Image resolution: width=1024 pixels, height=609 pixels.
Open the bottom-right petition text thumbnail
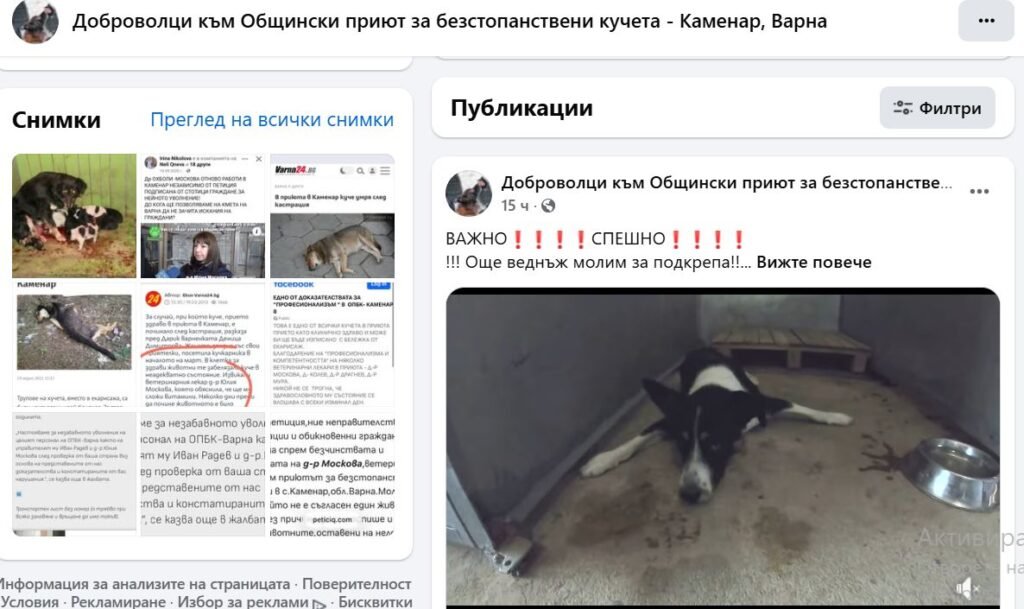pyautogui.click(x=332, y=474)
